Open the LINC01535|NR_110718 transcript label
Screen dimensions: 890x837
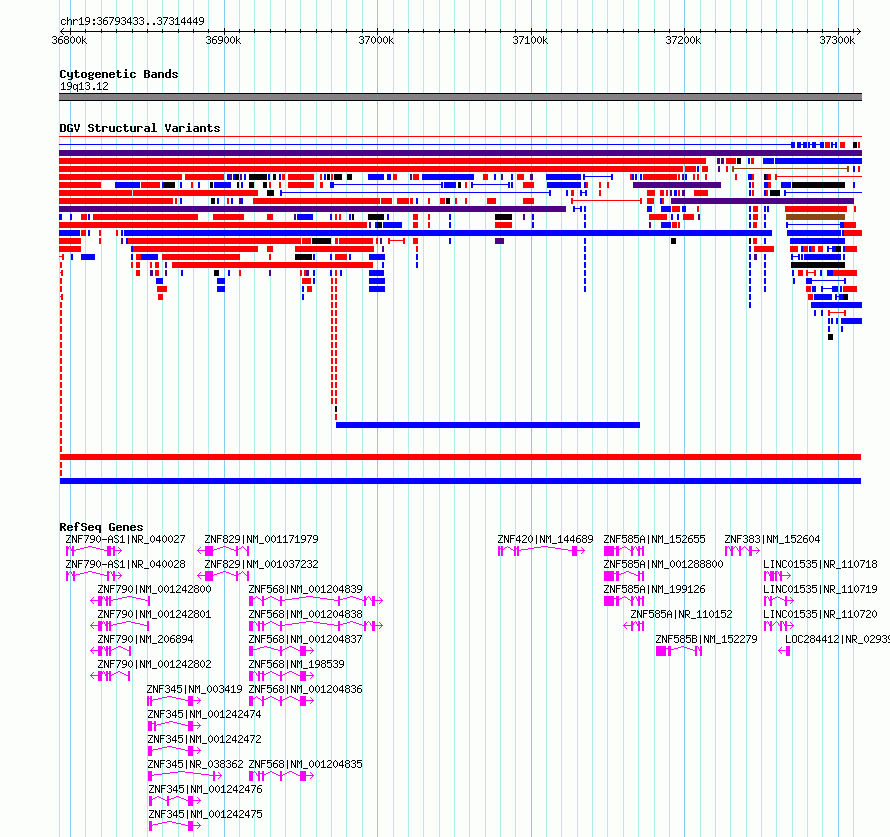click(x=820, y=564)
